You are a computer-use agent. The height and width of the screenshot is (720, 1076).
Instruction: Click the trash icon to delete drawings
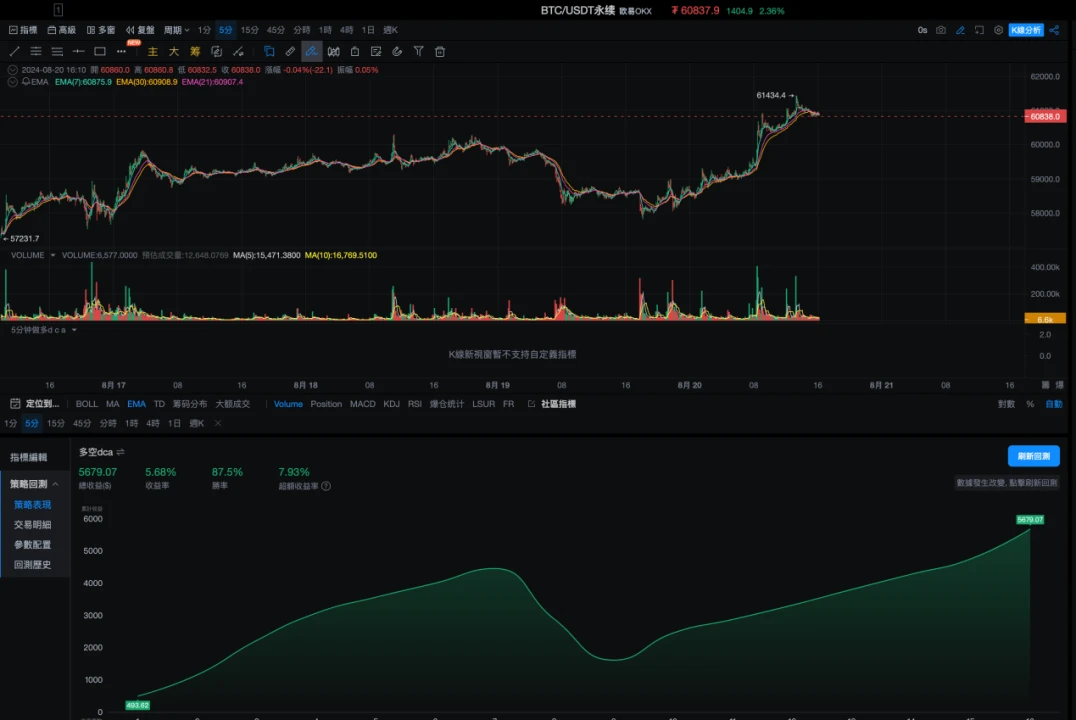[x=440, y=51]
